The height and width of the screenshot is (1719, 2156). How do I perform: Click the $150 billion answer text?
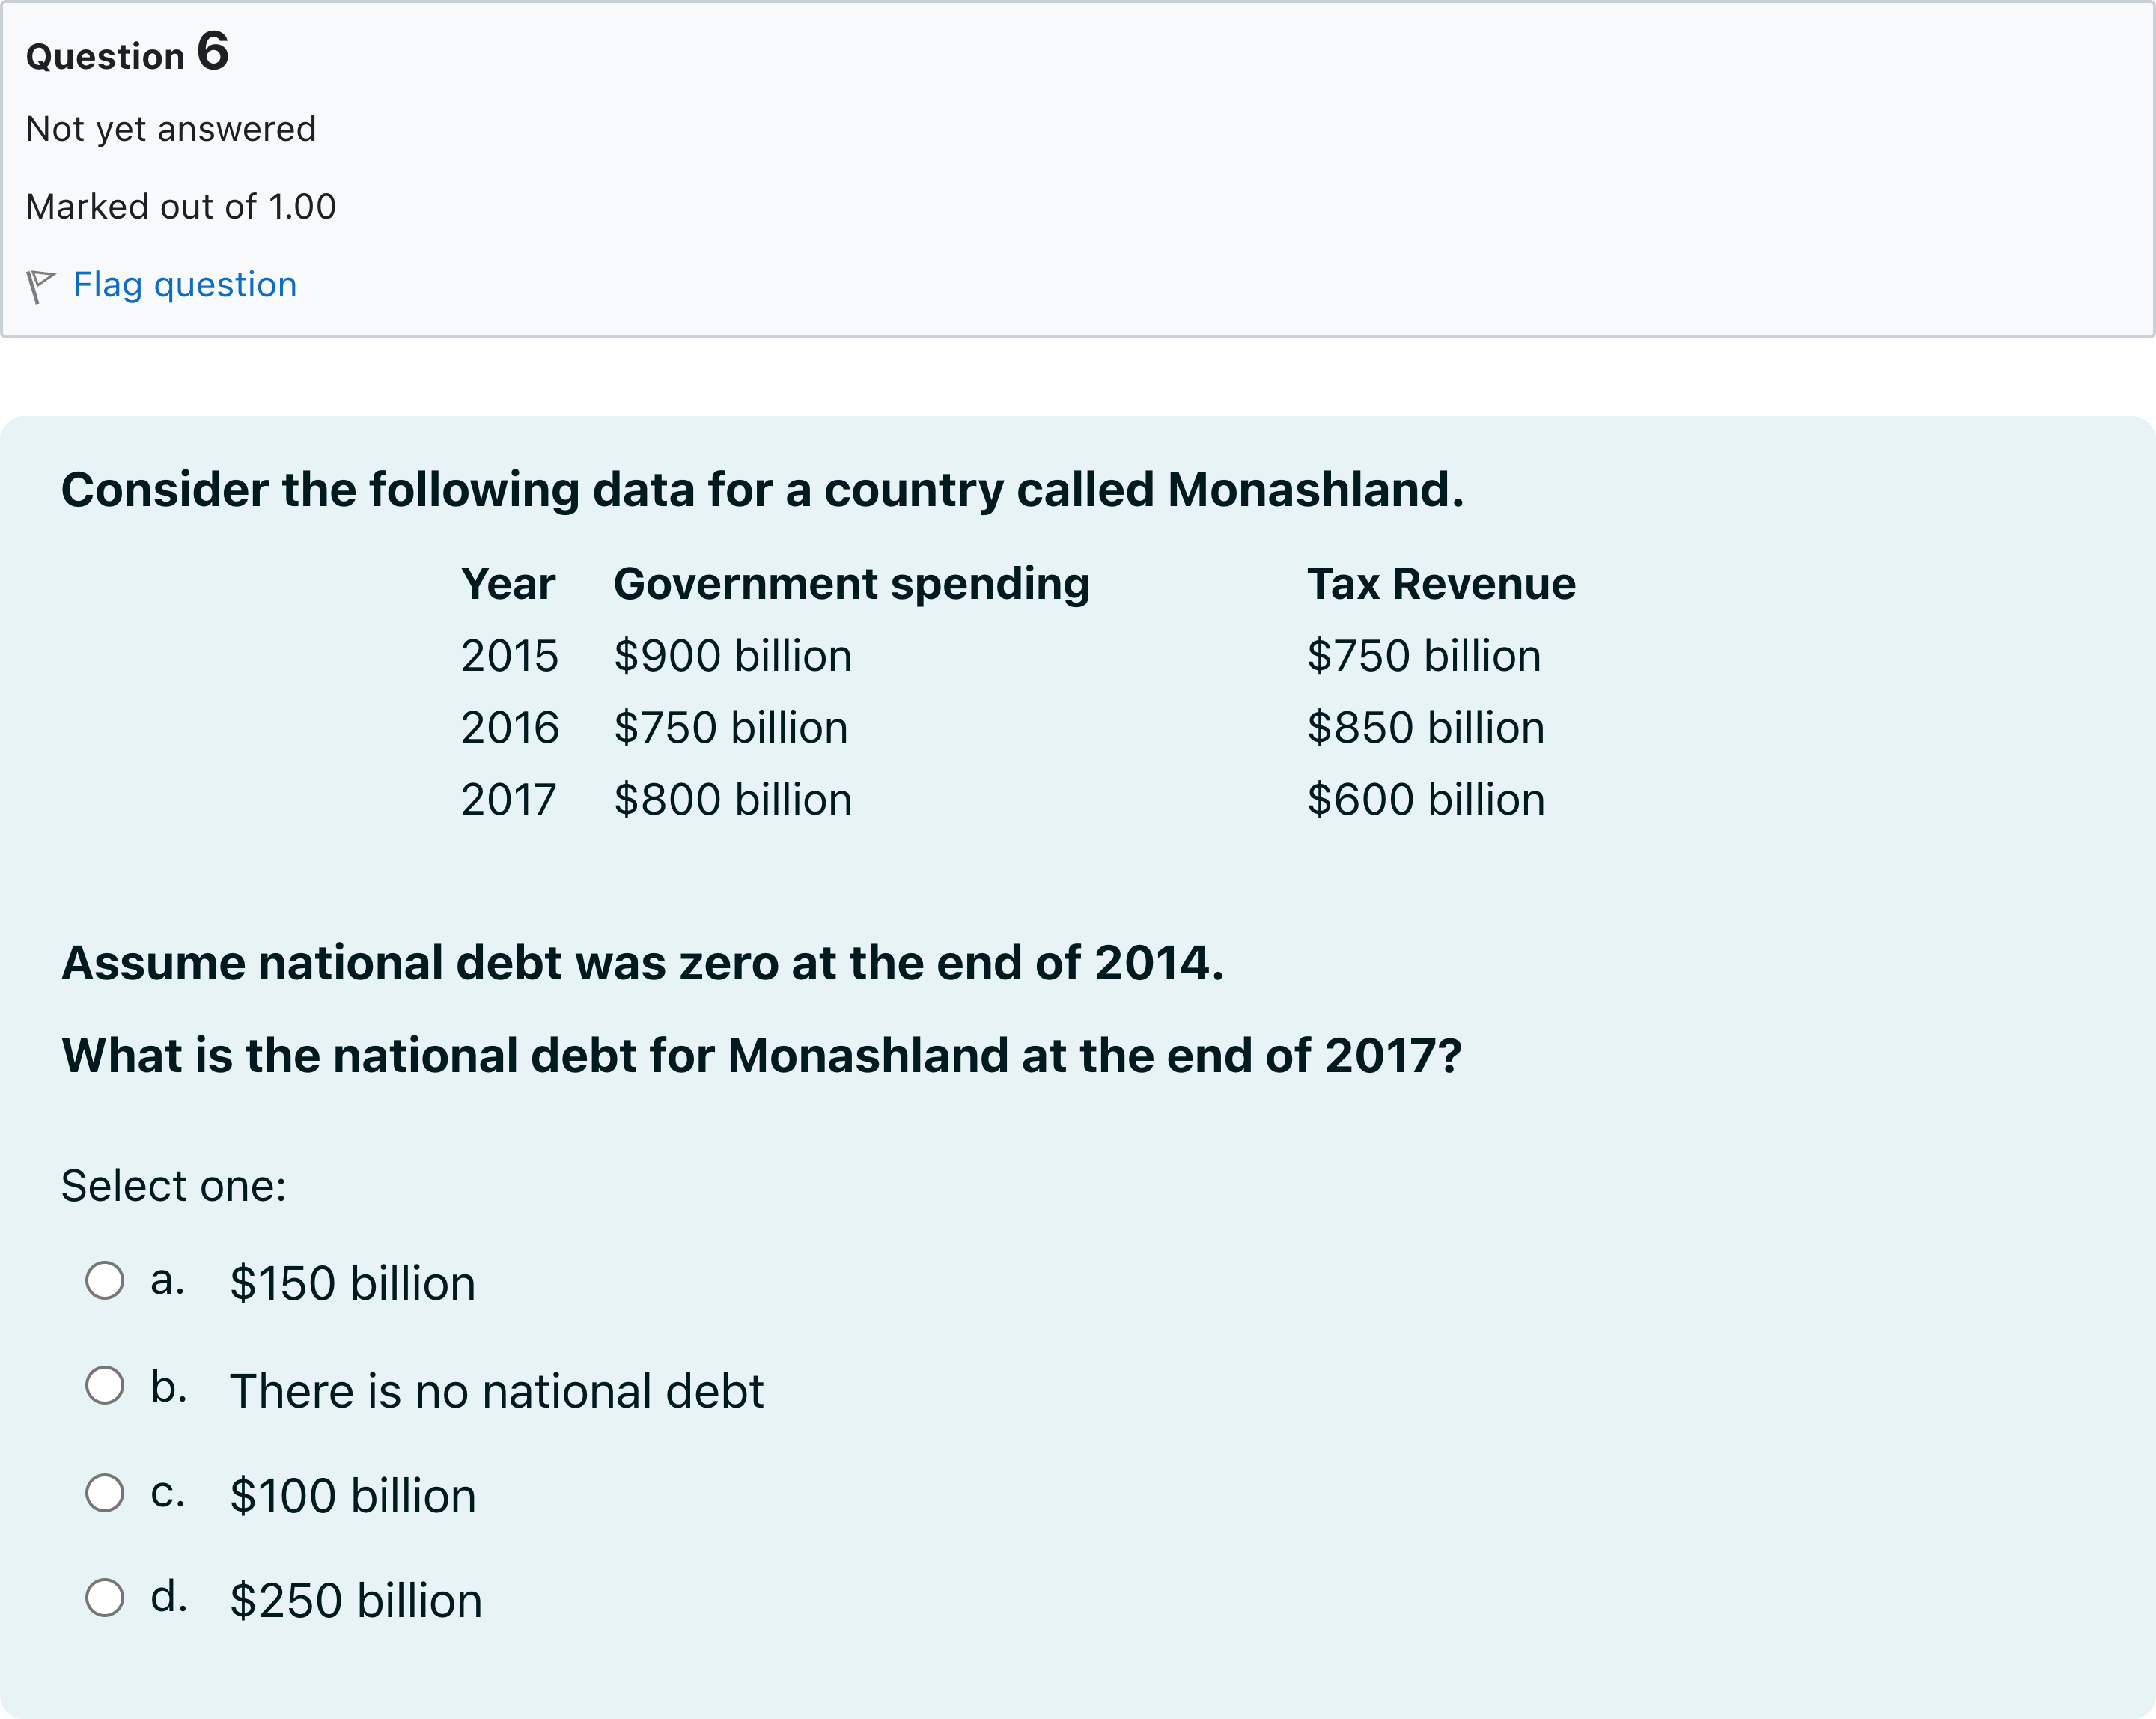click(353, 1284)
